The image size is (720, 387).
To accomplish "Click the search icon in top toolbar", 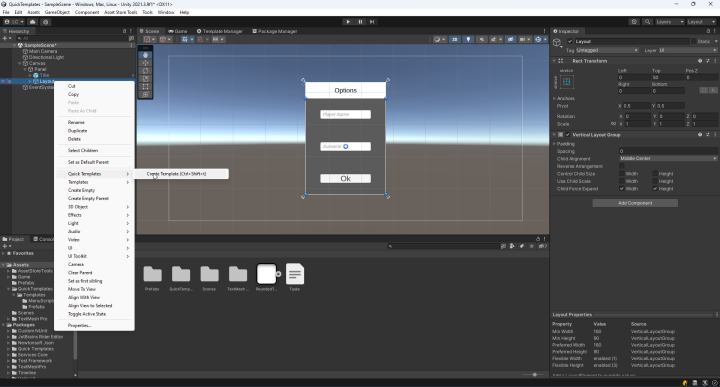I will point(647,22).
